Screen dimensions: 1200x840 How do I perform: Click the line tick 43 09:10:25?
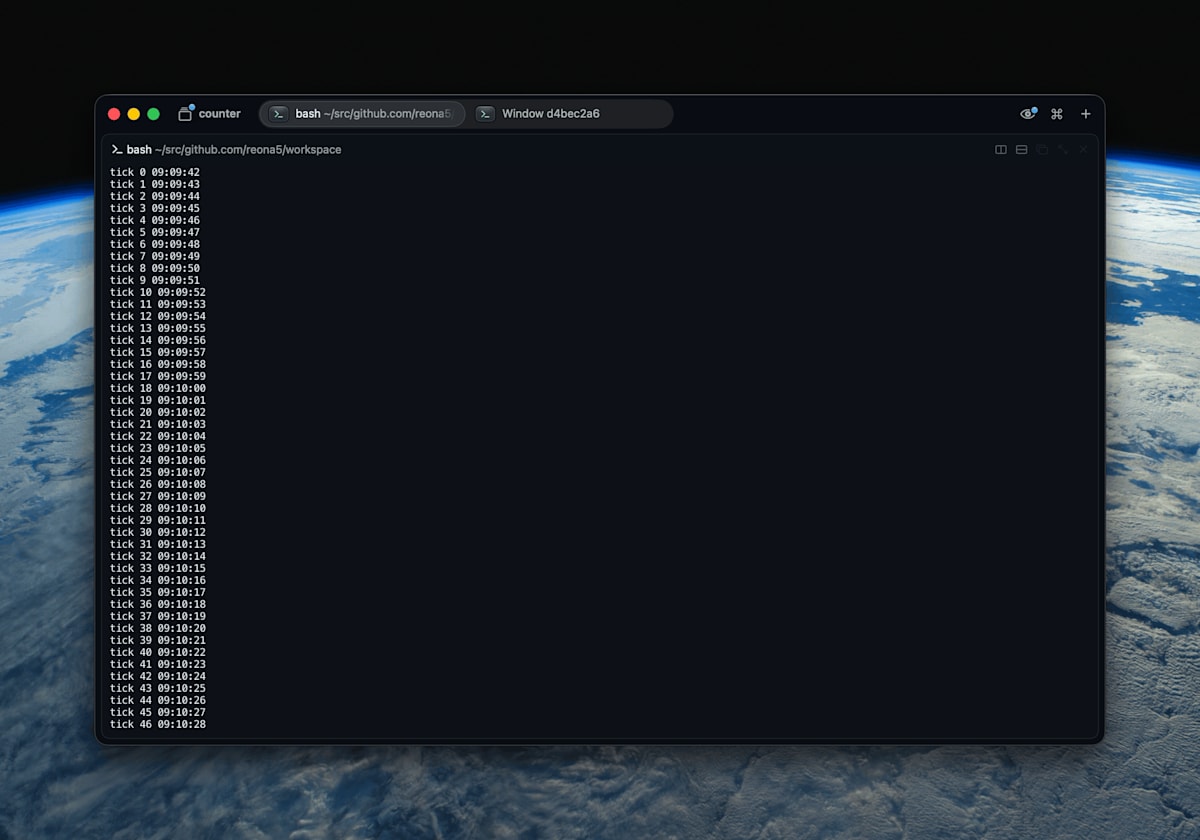(x=158, y=688)
